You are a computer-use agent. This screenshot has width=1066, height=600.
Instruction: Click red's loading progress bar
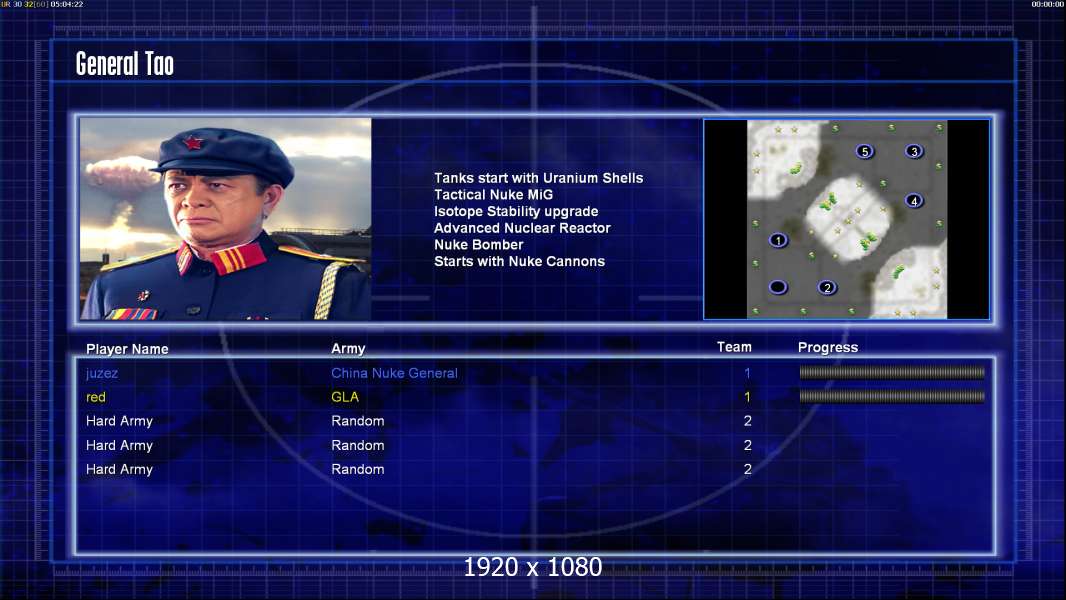(x=892, y=396)
